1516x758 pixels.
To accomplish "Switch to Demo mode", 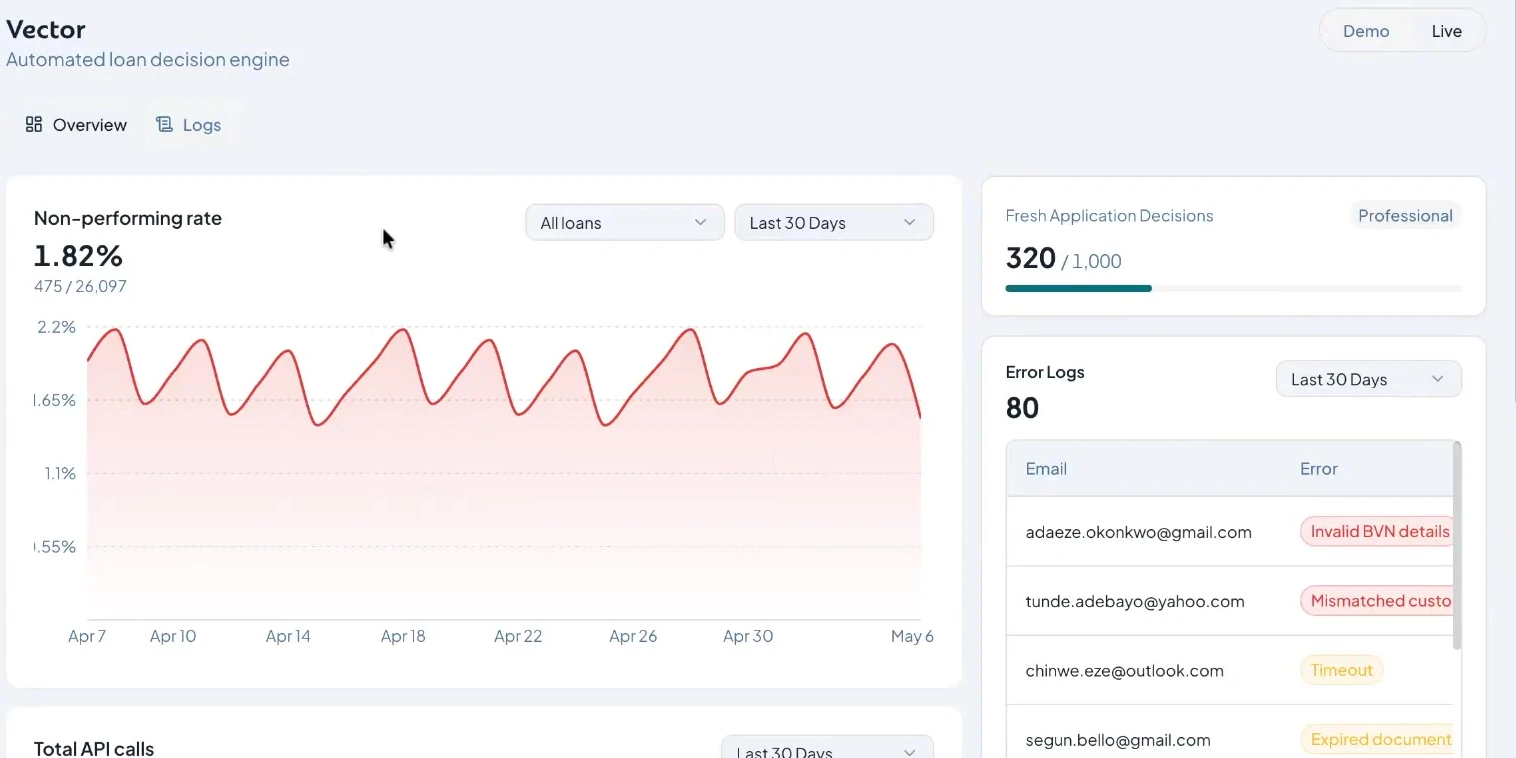I will click(1366, 31).
